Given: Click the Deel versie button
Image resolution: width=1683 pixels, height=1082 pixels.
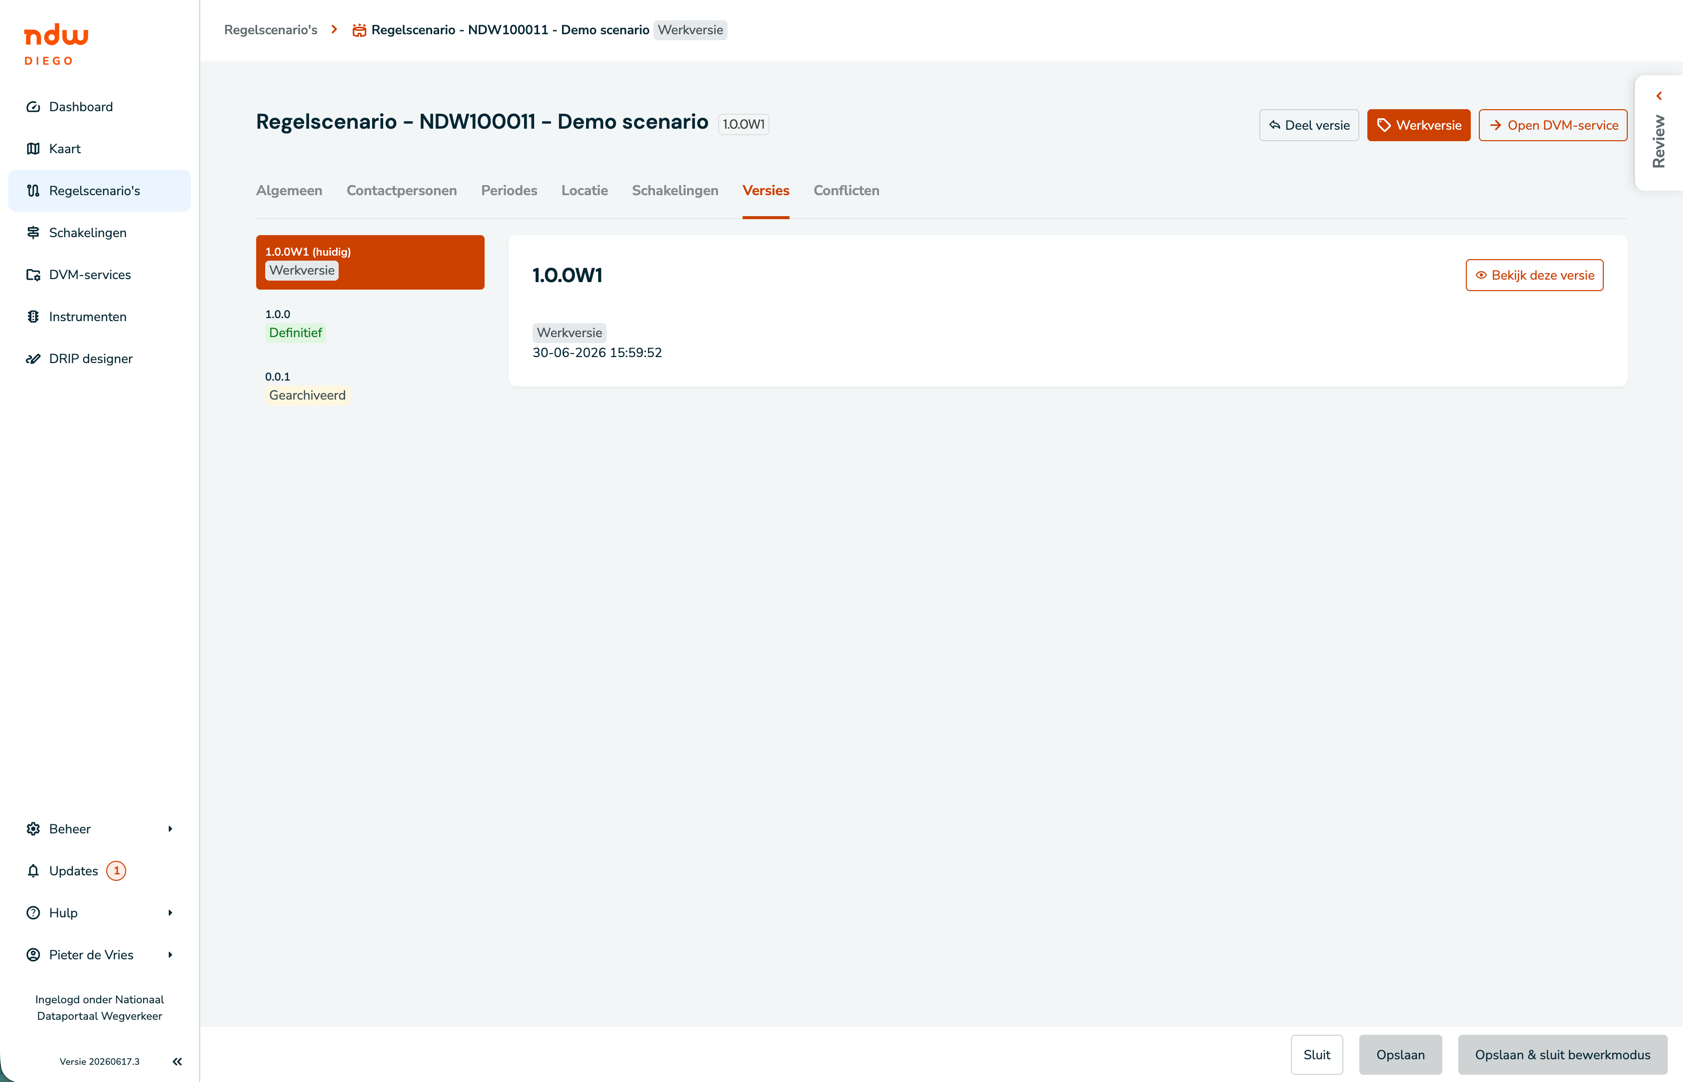Looking at the screenshot, I should click(x=1309, y=125).
